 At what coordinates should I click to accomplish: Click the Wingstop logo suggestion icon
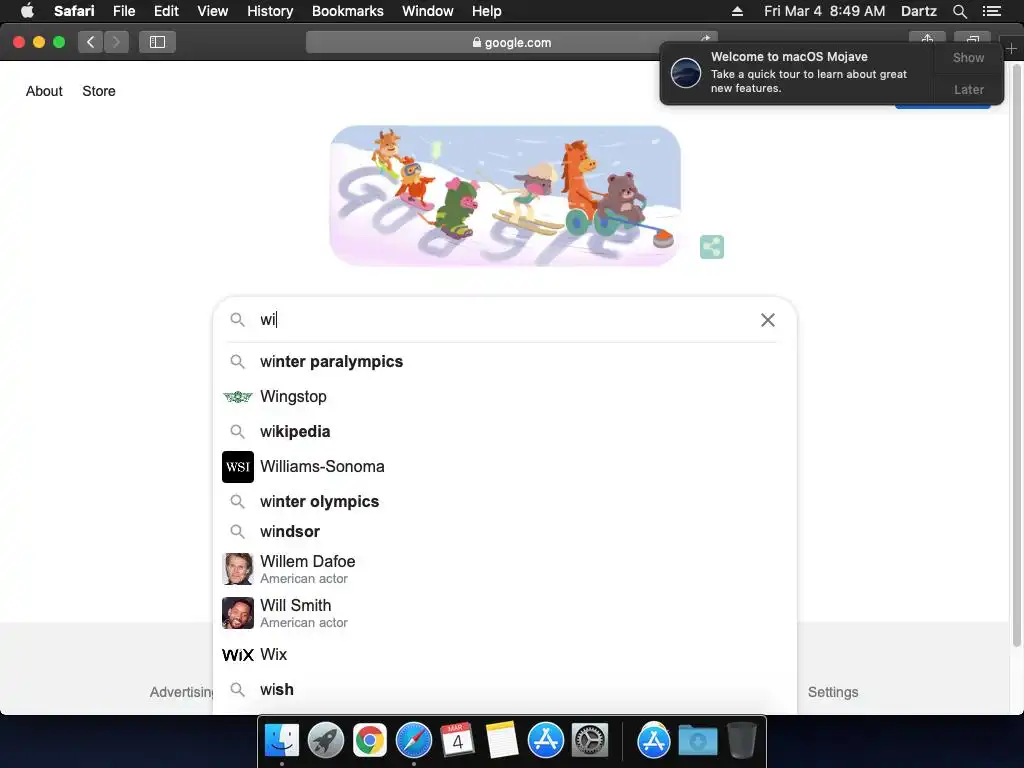point(238,396)
